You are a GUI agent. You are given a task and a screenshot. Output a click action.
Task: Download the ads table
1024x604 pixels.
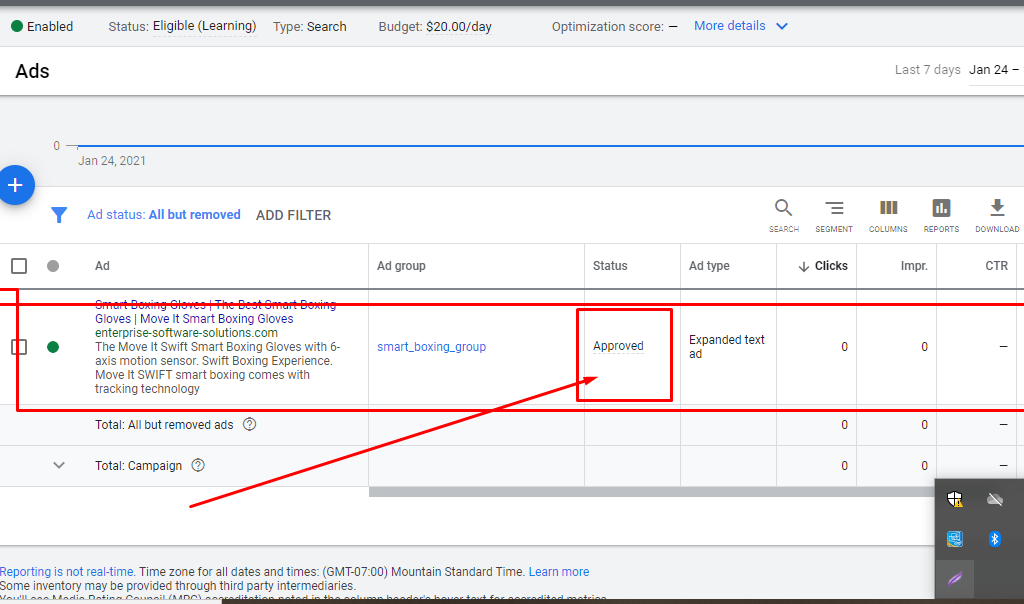[x=997, y=216]
